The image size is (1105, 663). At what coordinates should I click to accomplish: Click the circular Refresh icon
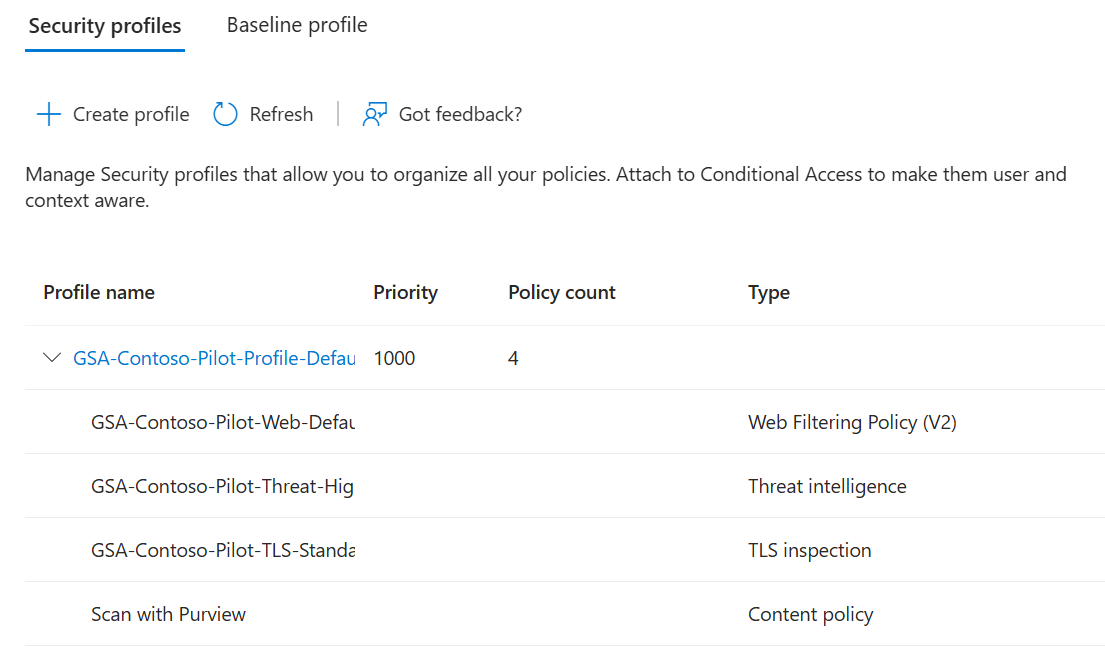226,114
